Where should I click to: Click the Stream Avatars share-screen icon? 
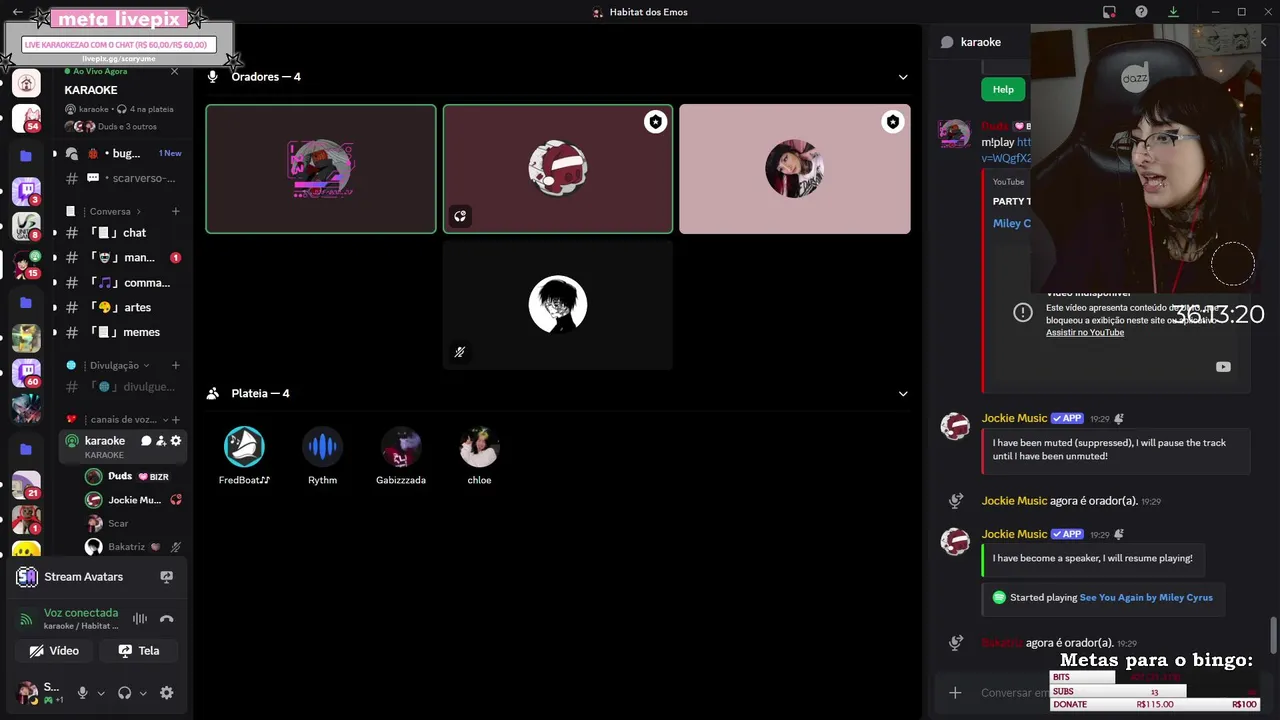167,577
